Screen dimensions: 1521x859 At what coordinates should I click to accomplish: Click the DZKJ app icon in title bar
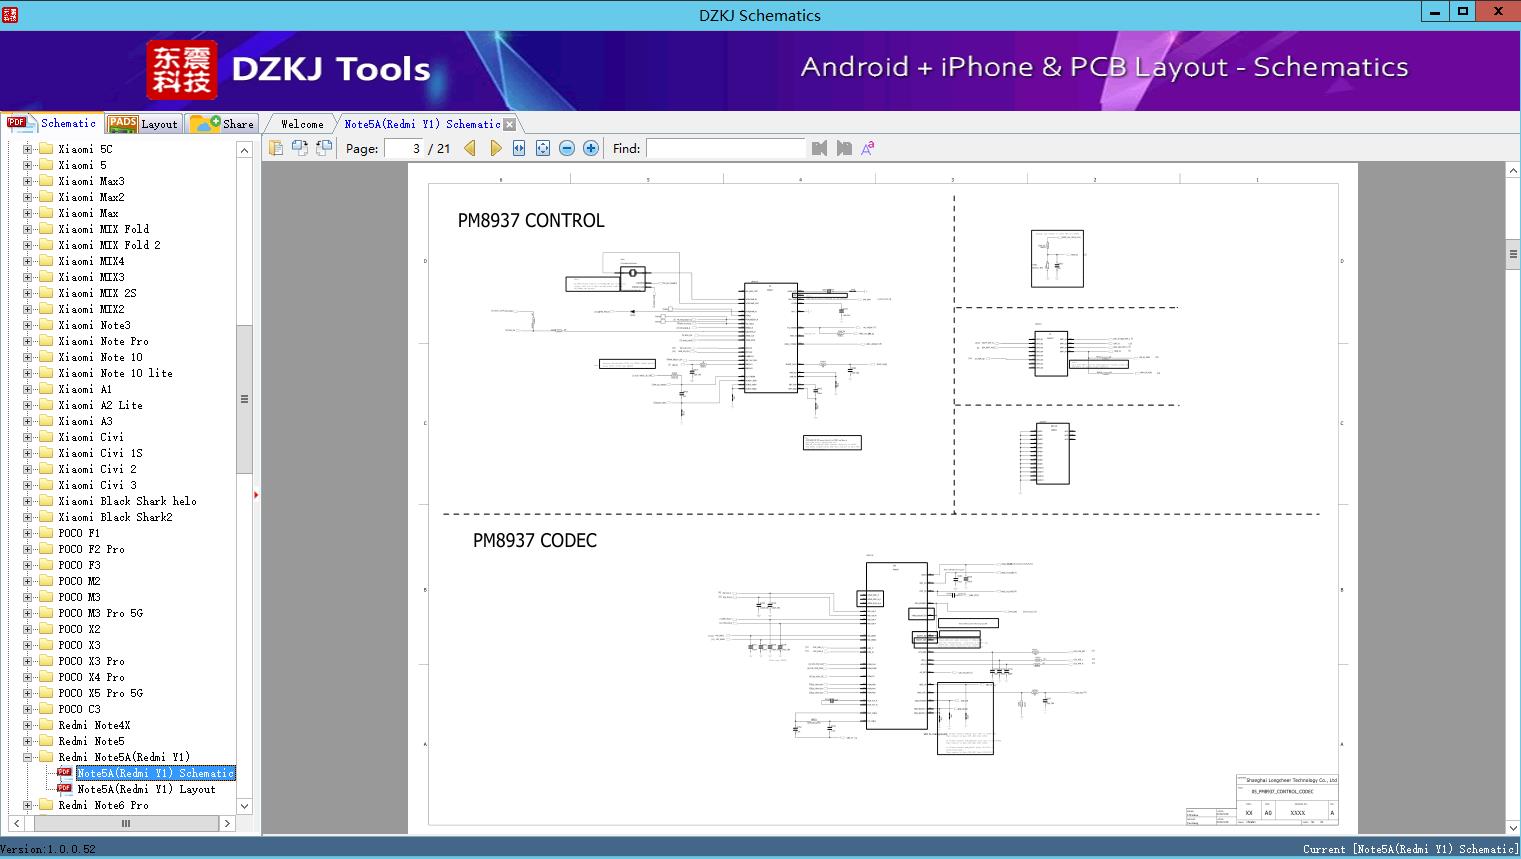11,15
